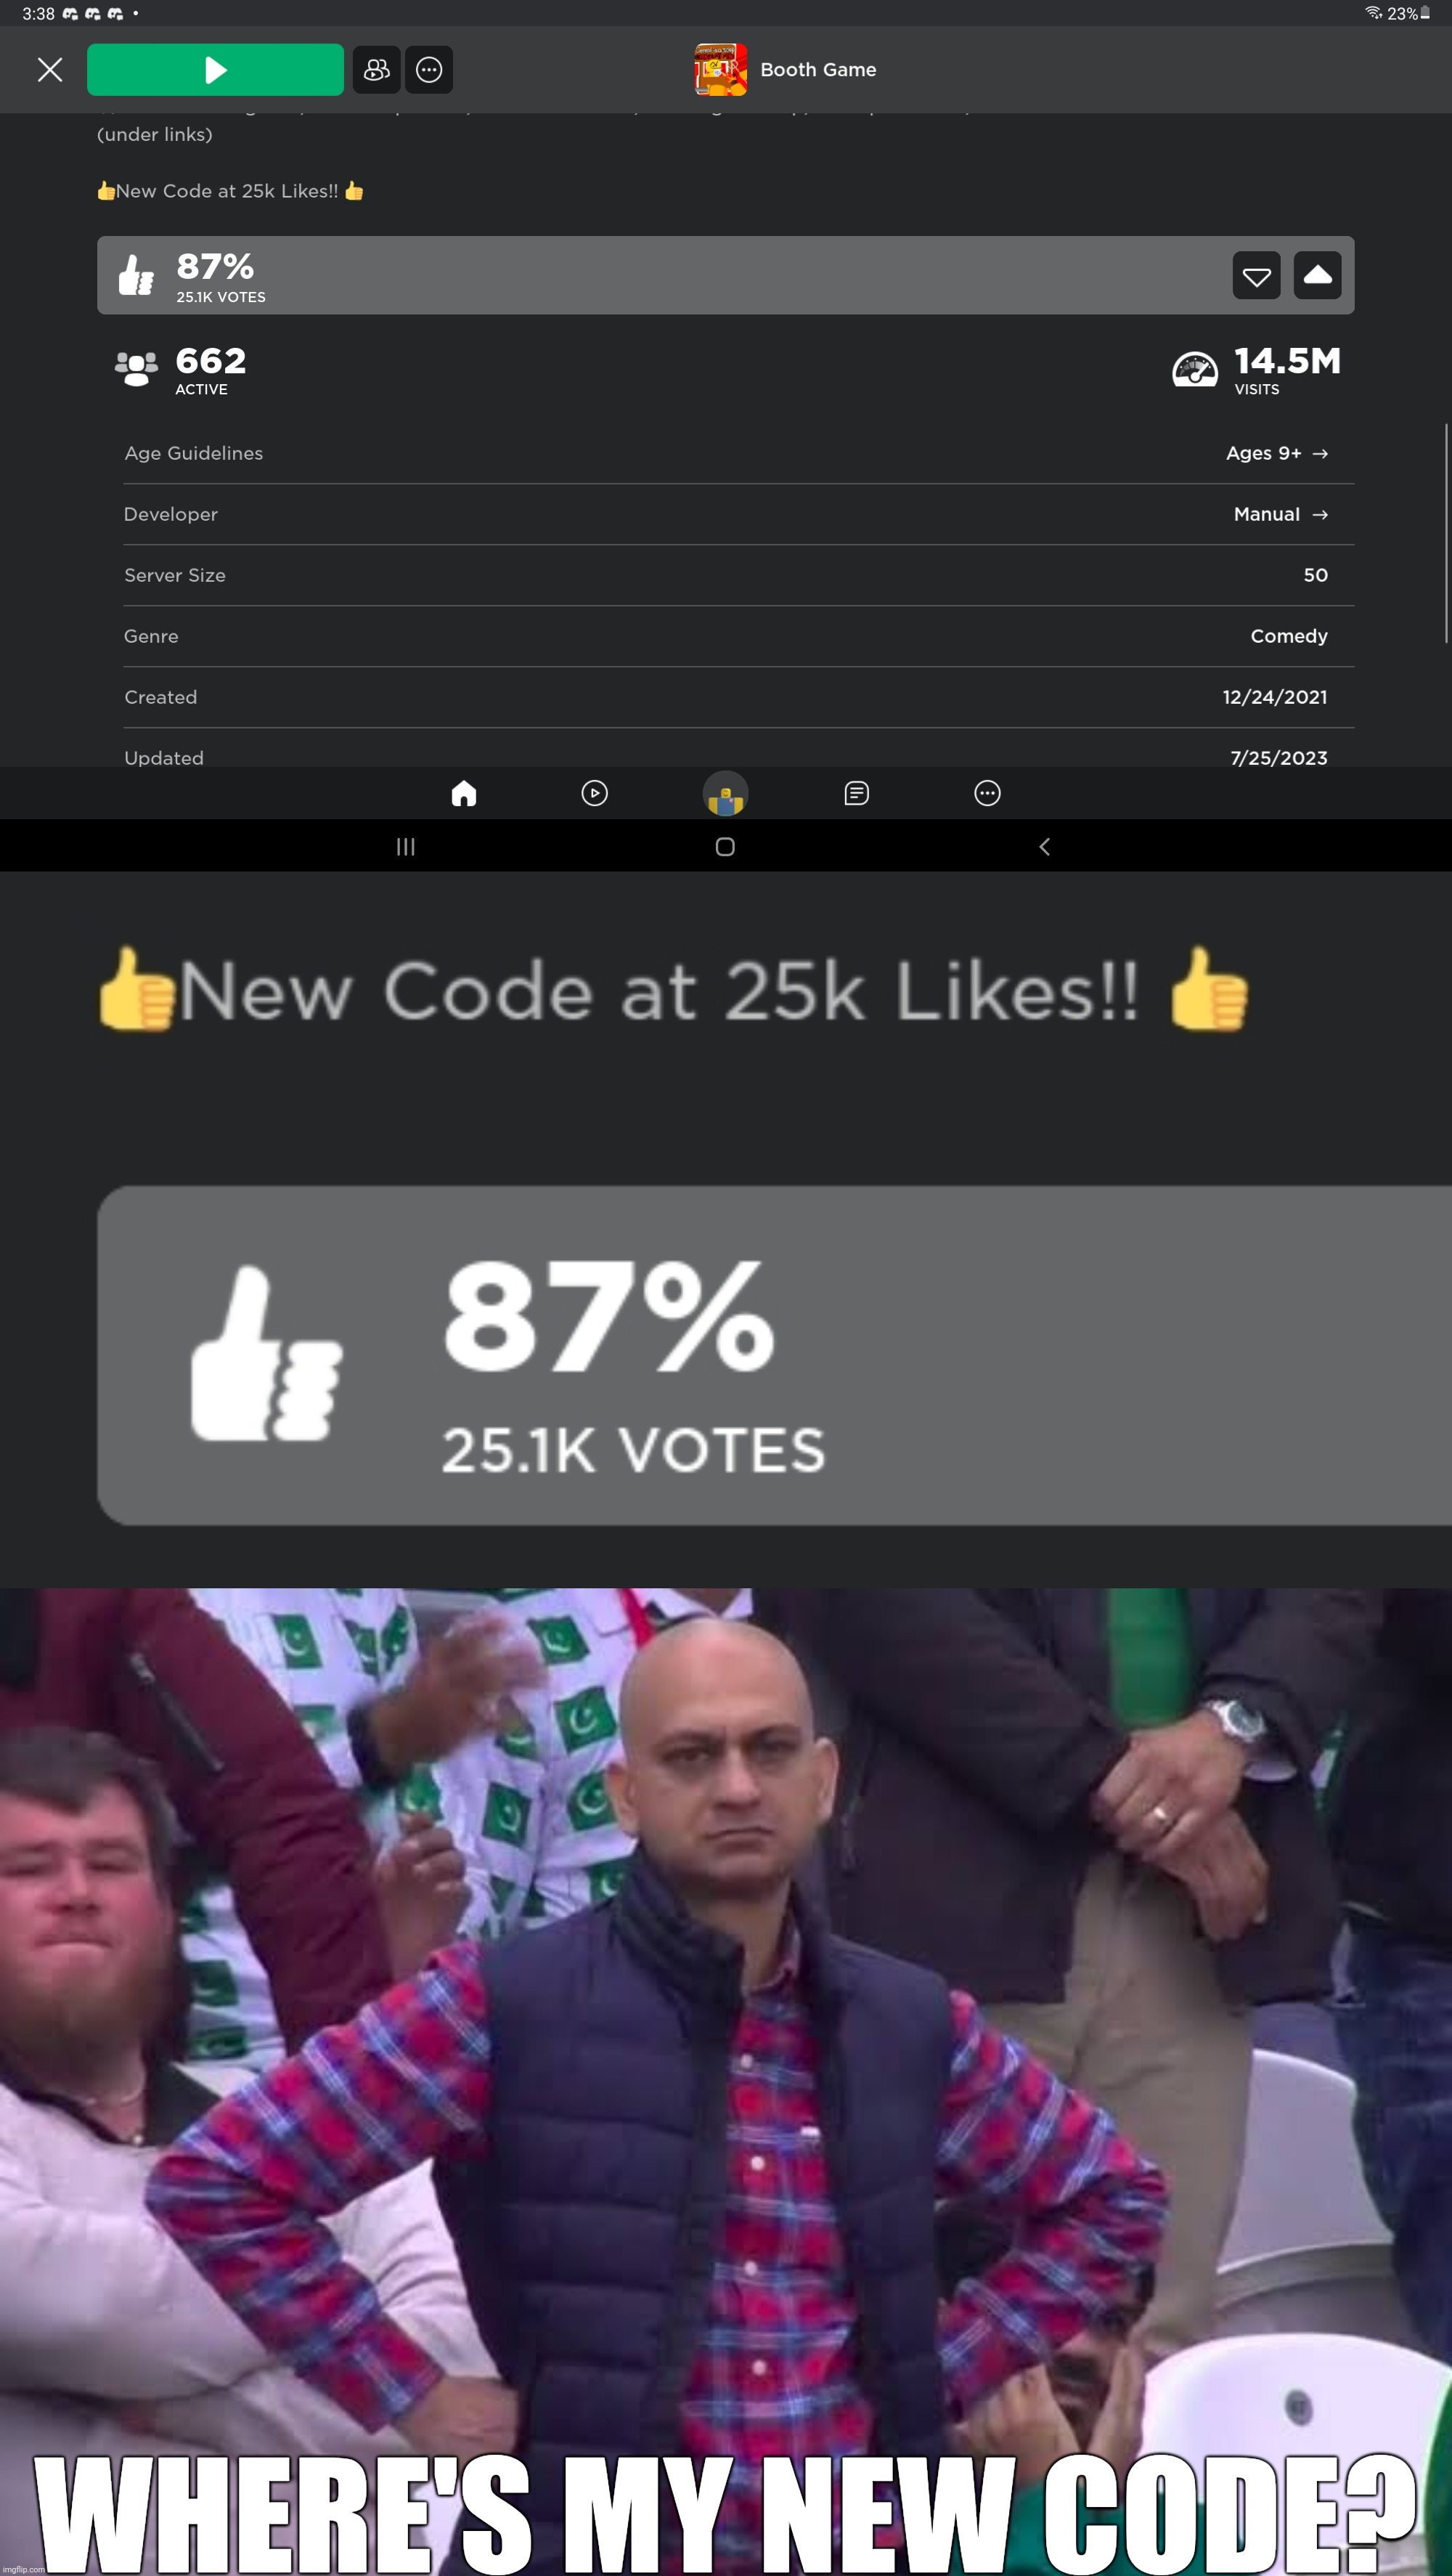View the 25.1K votes rating bar

coord(725,275)
